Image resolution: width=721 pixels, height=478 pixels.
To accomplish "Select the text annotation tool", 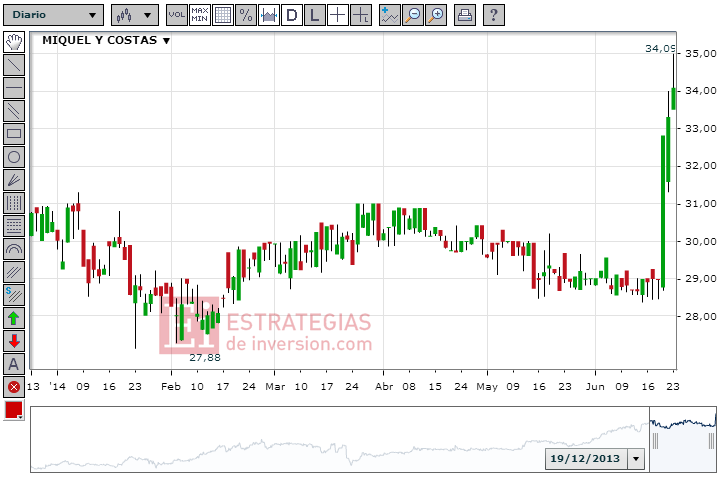I will (14, 364).
